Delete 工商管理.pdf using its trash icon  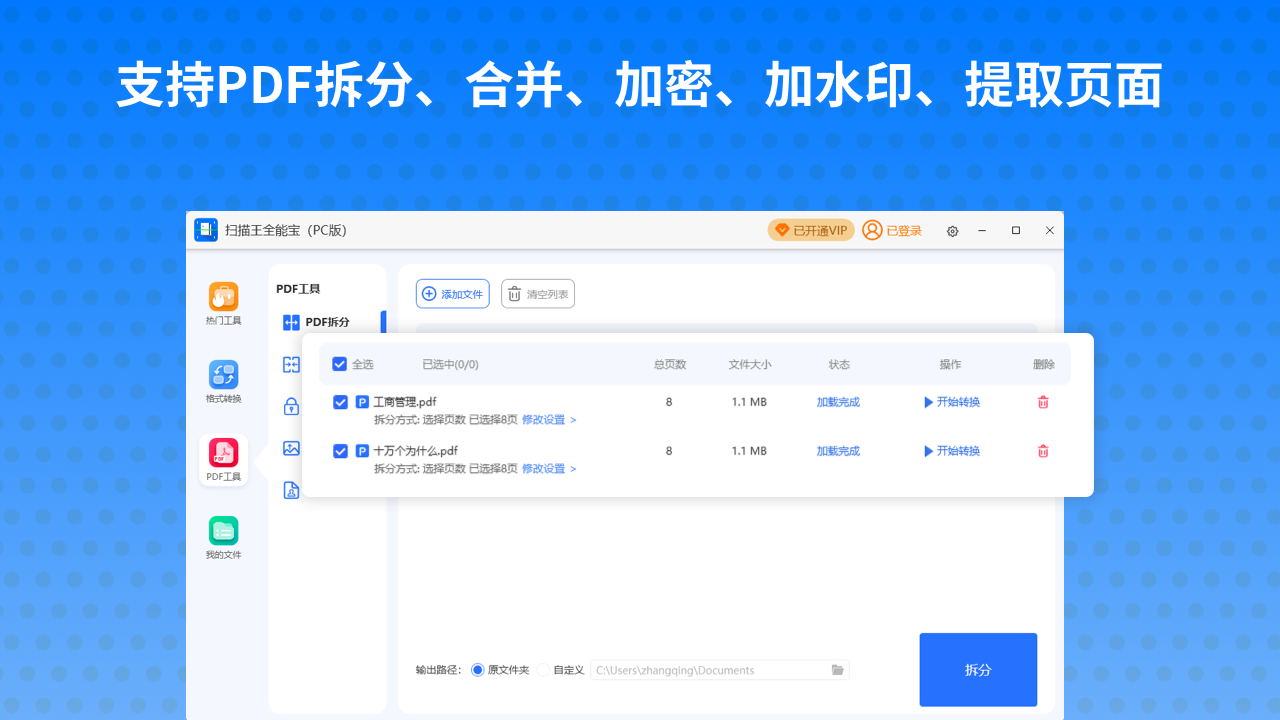[1043, 401]
